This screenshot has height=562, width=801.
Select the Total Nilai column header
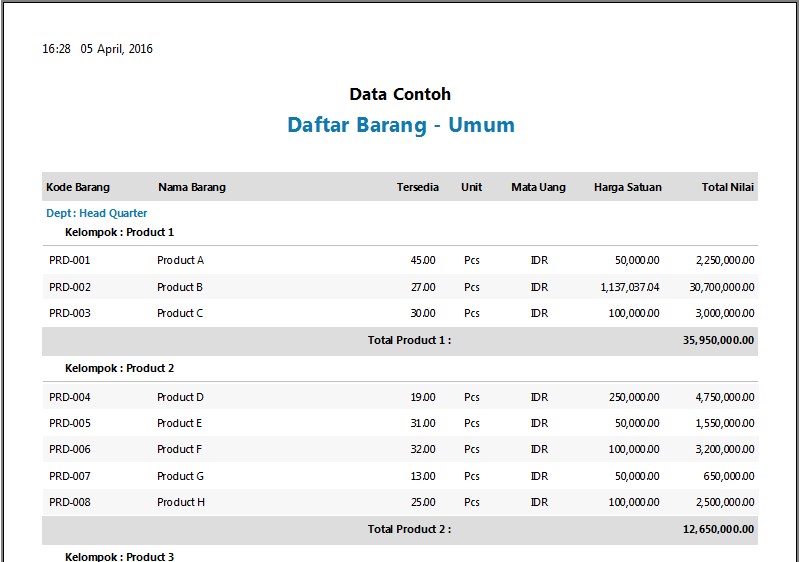pyautogui.click(x=727, y=187)
